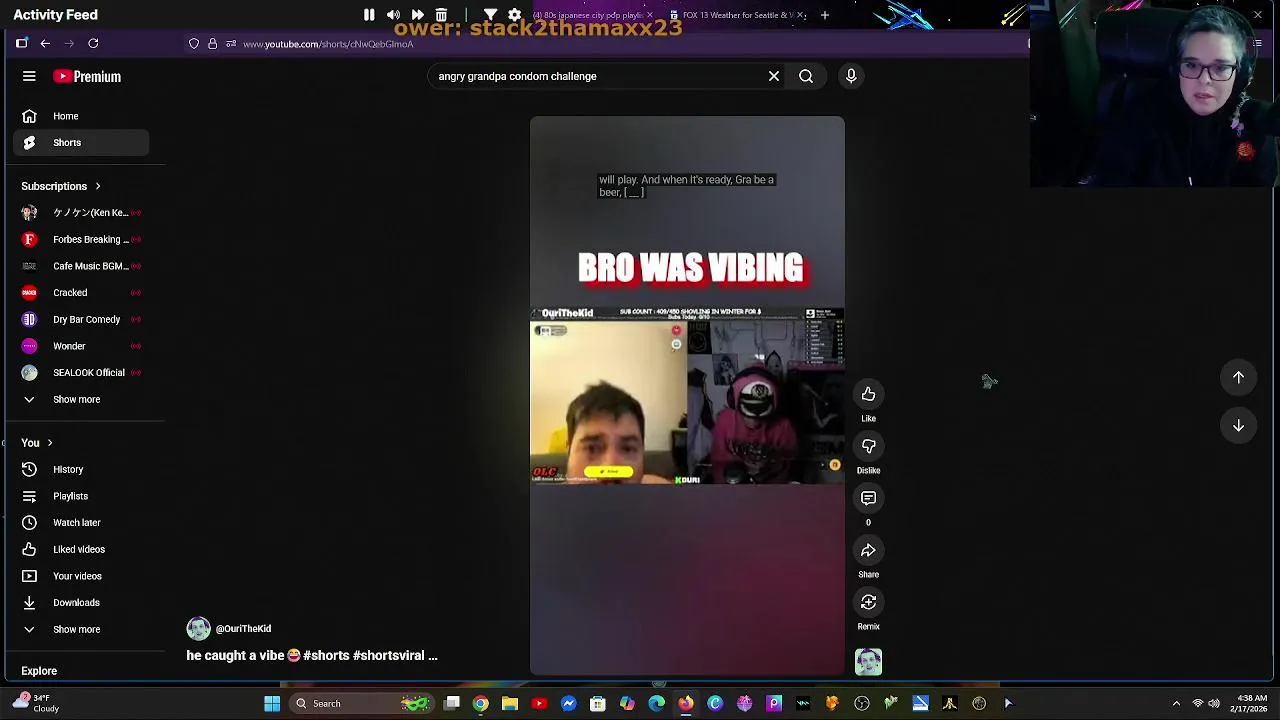Open the Activity Feed filter
The height and width of the screenshot is (720, 1280).
tap(490, 15)
